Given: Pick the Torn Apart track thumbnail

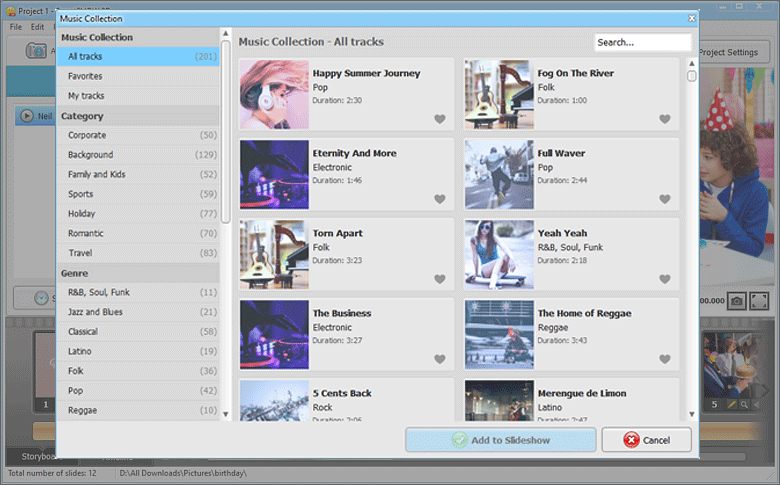Looking at the screenshot, I should pyautogui.click(x=274, y=255).
